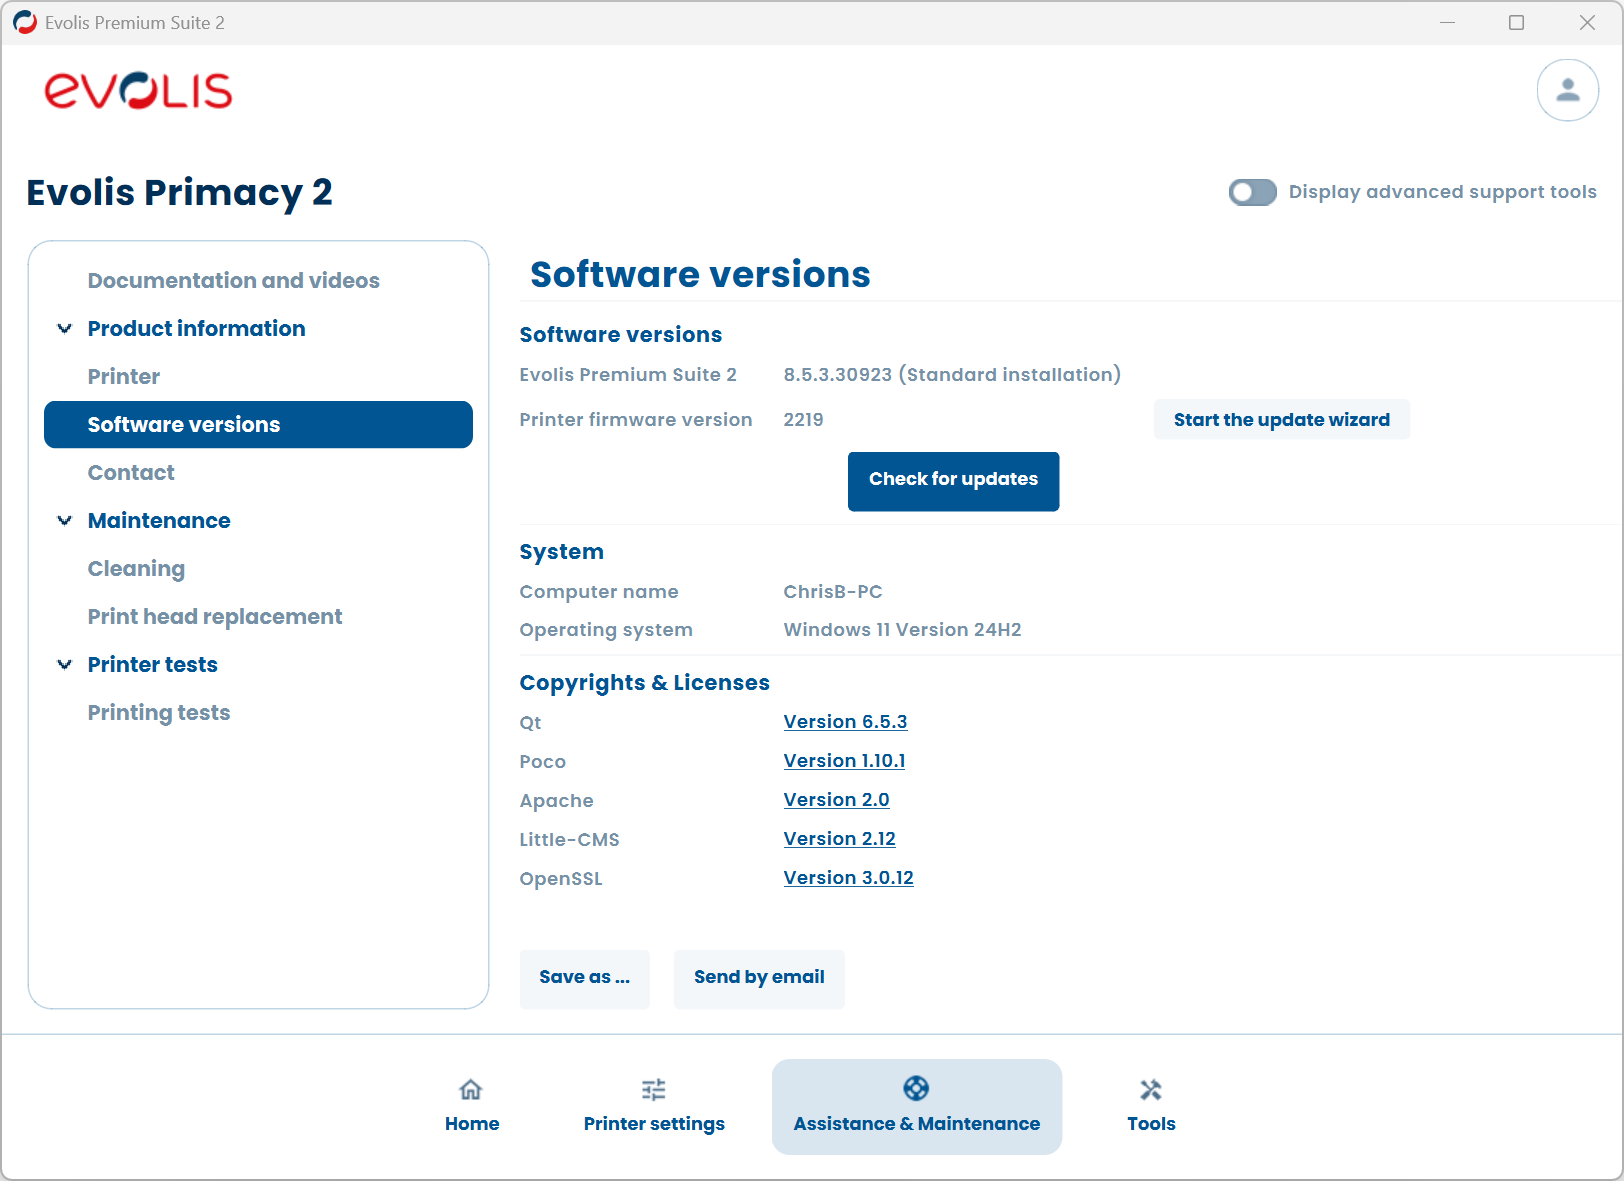Screen dimensions: 1624x1181
Task: Toggle the advanced support tools switch off
Action: 1252,192
